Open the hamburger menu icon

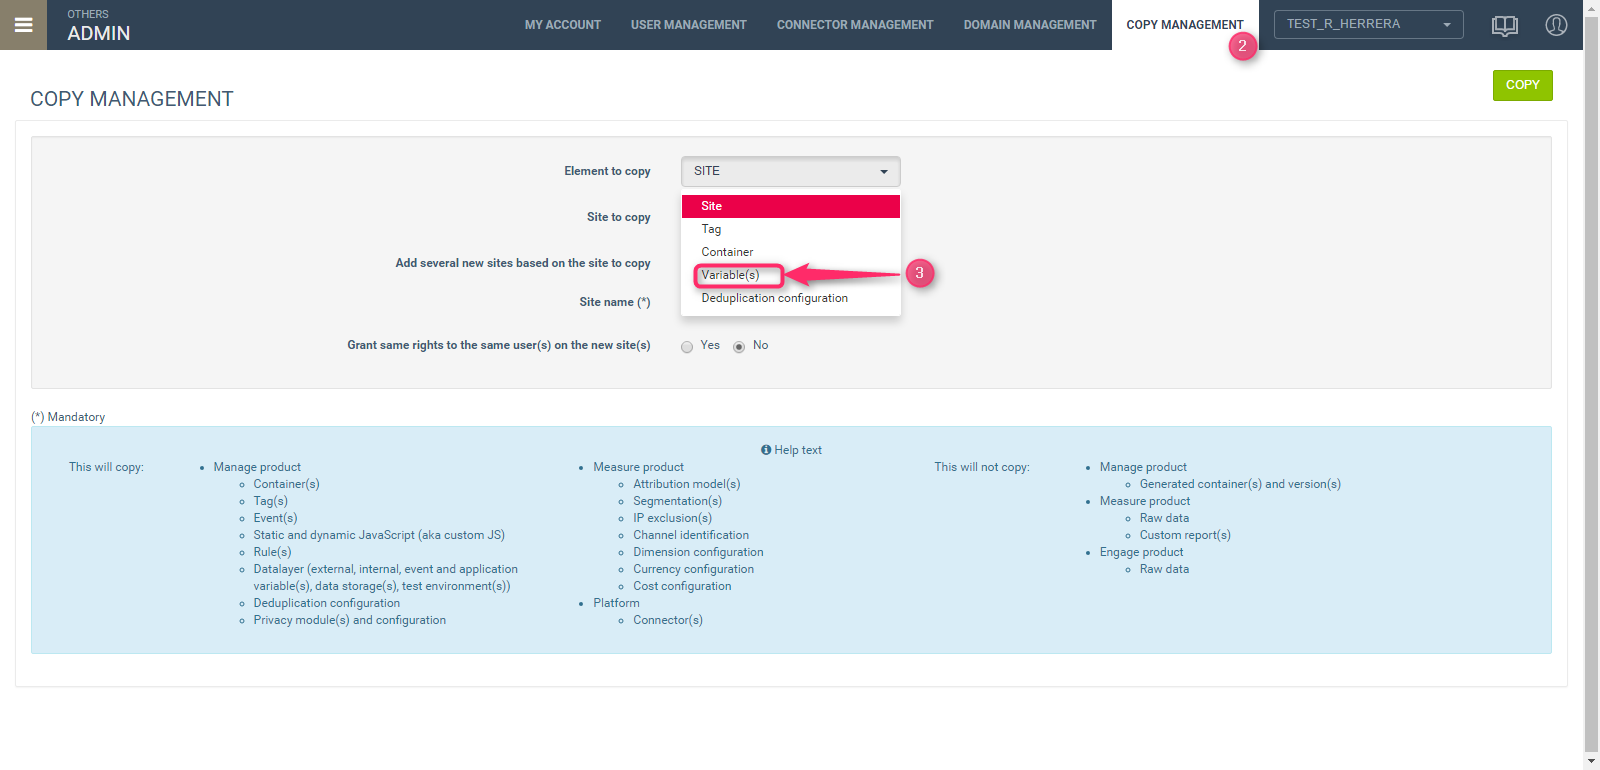click(23, 25)
